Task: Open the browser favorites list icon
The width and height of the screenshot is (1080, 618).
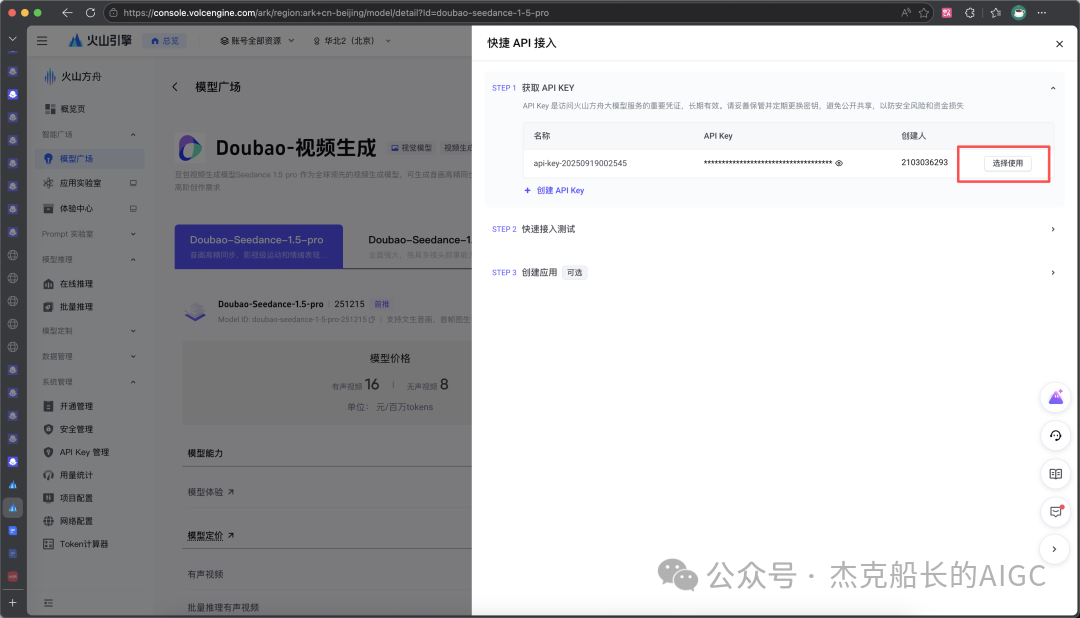Action: tap(995, 12)
